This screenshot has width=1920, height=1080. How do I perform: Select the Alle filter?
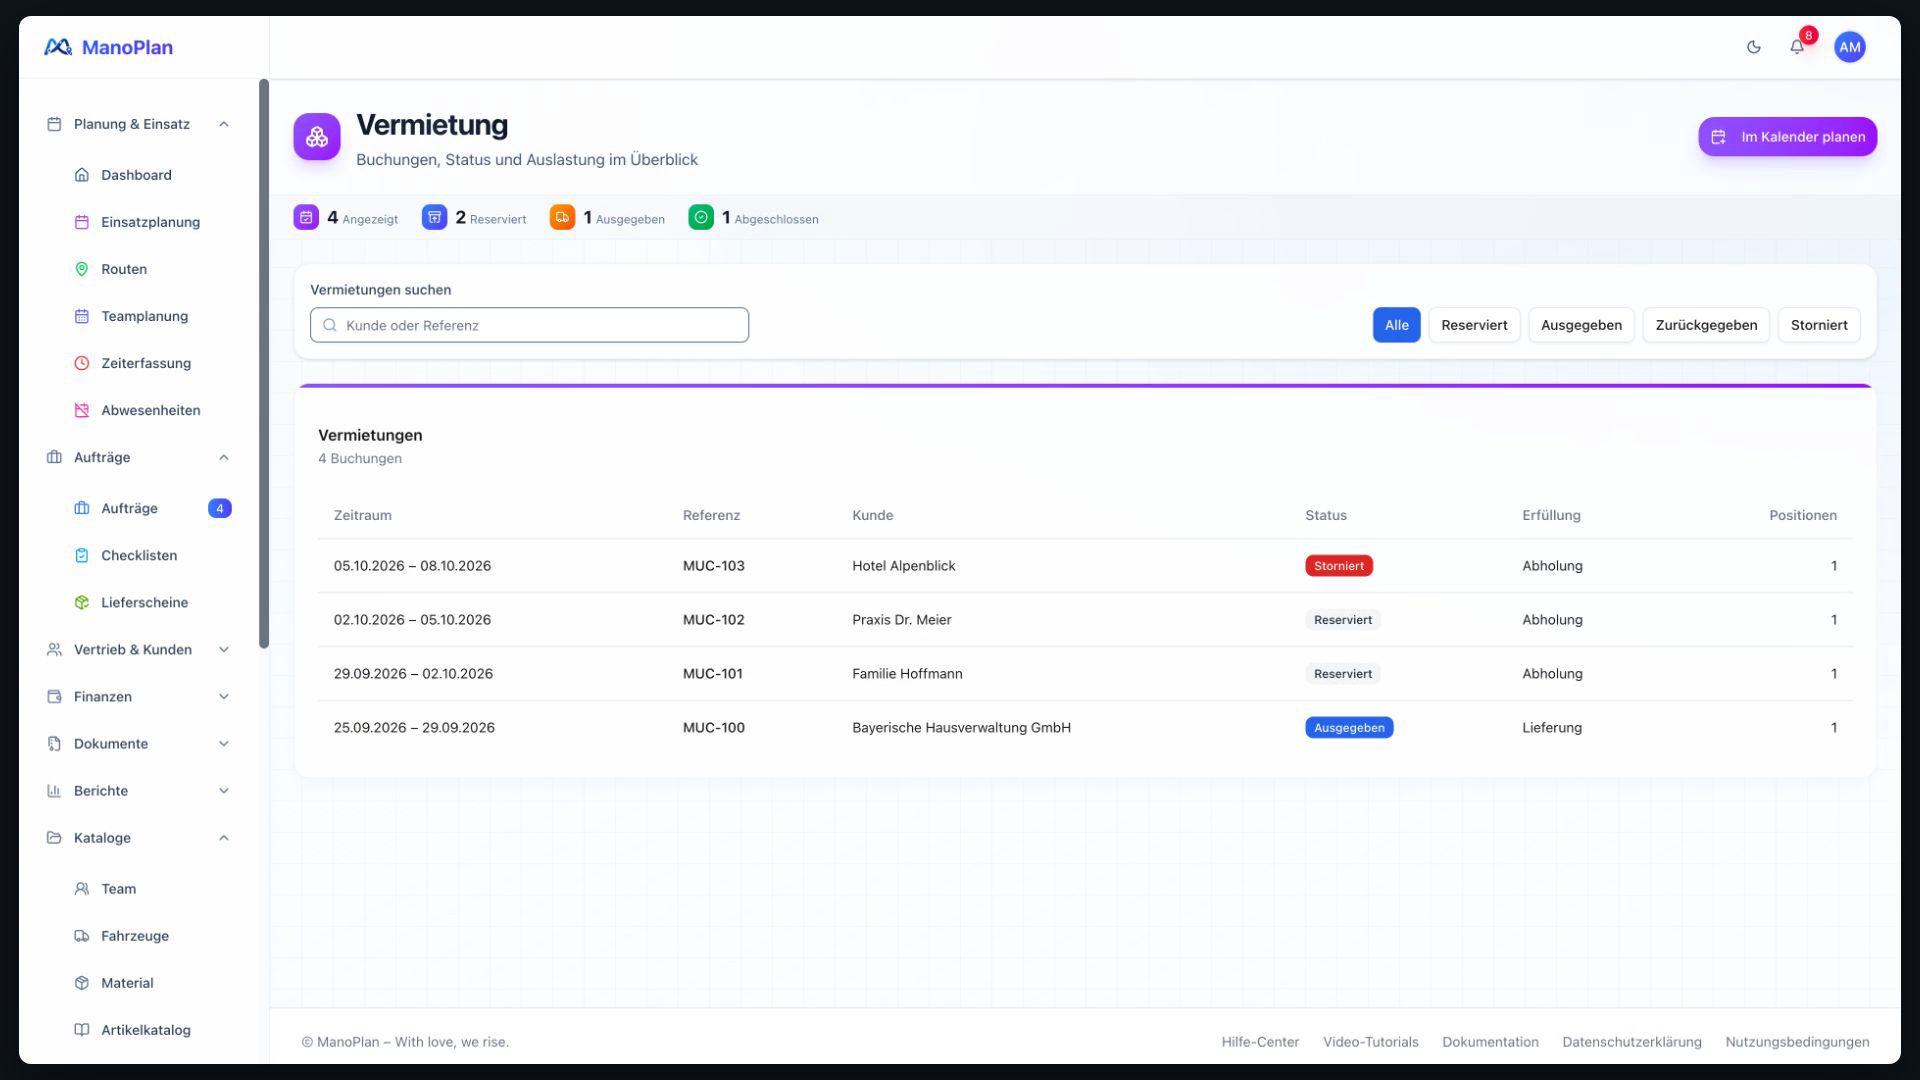click(x=1396, y=325)
